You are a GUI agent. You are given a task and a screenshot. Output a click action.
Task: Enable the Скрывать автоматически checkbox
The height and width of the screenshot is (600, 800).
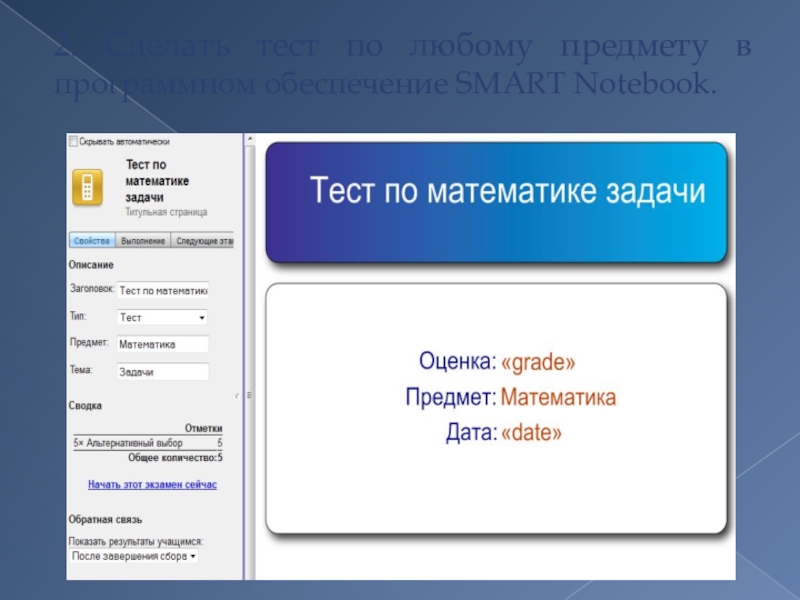click(x=73, y=141)
